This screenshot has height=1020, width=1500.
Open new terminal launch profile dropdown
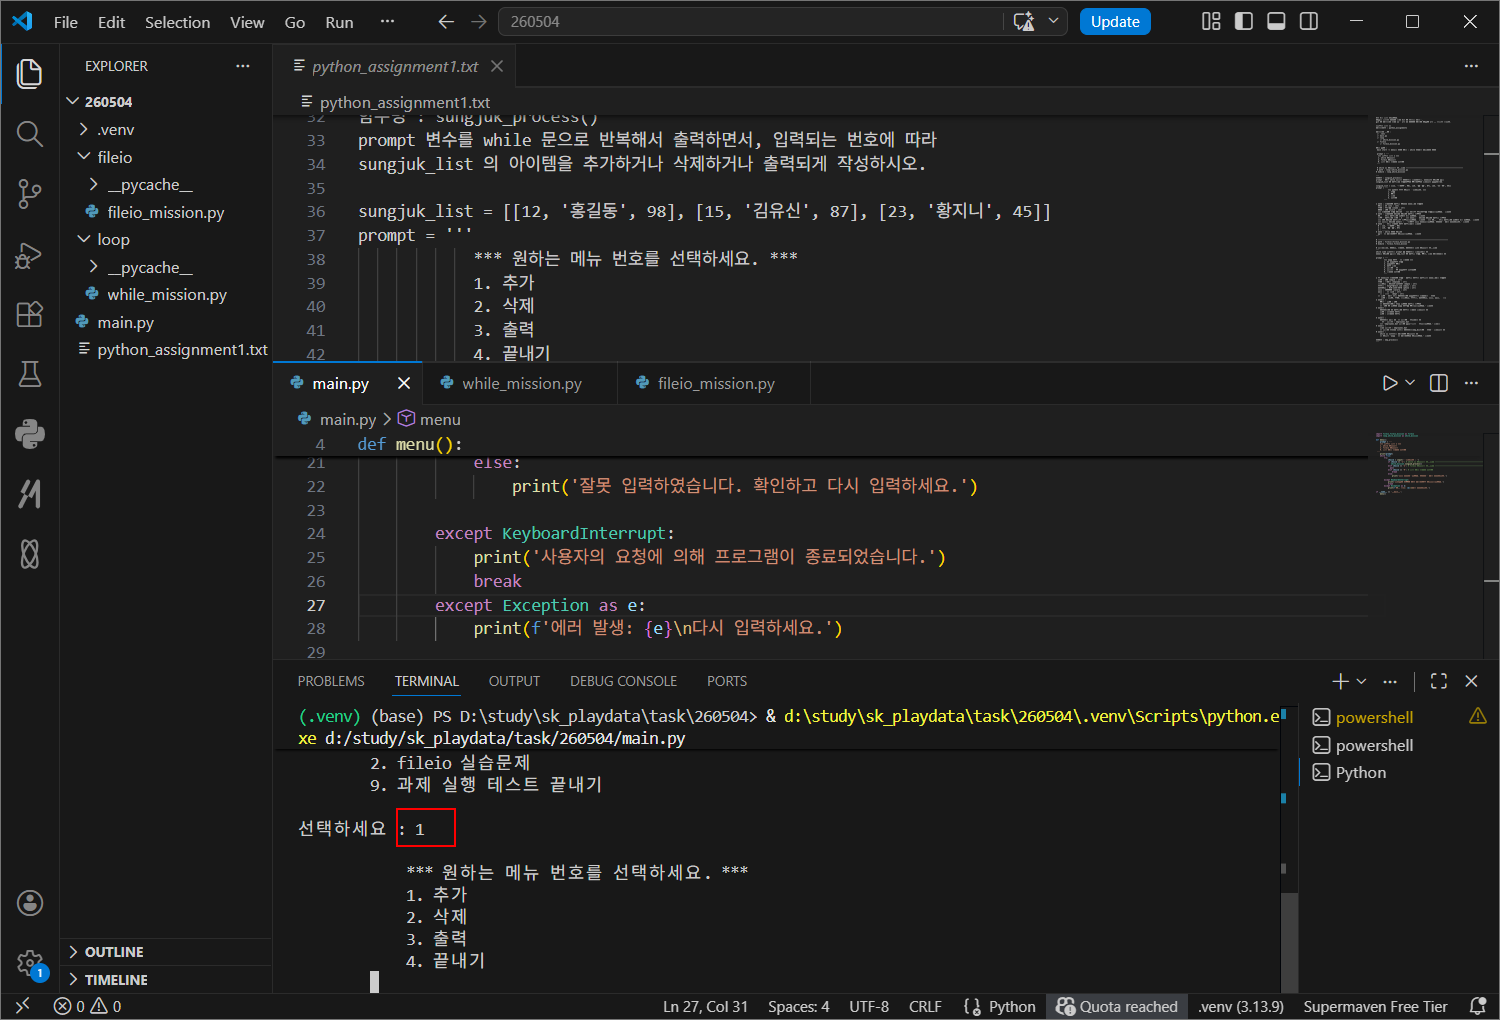[1362, 681]
